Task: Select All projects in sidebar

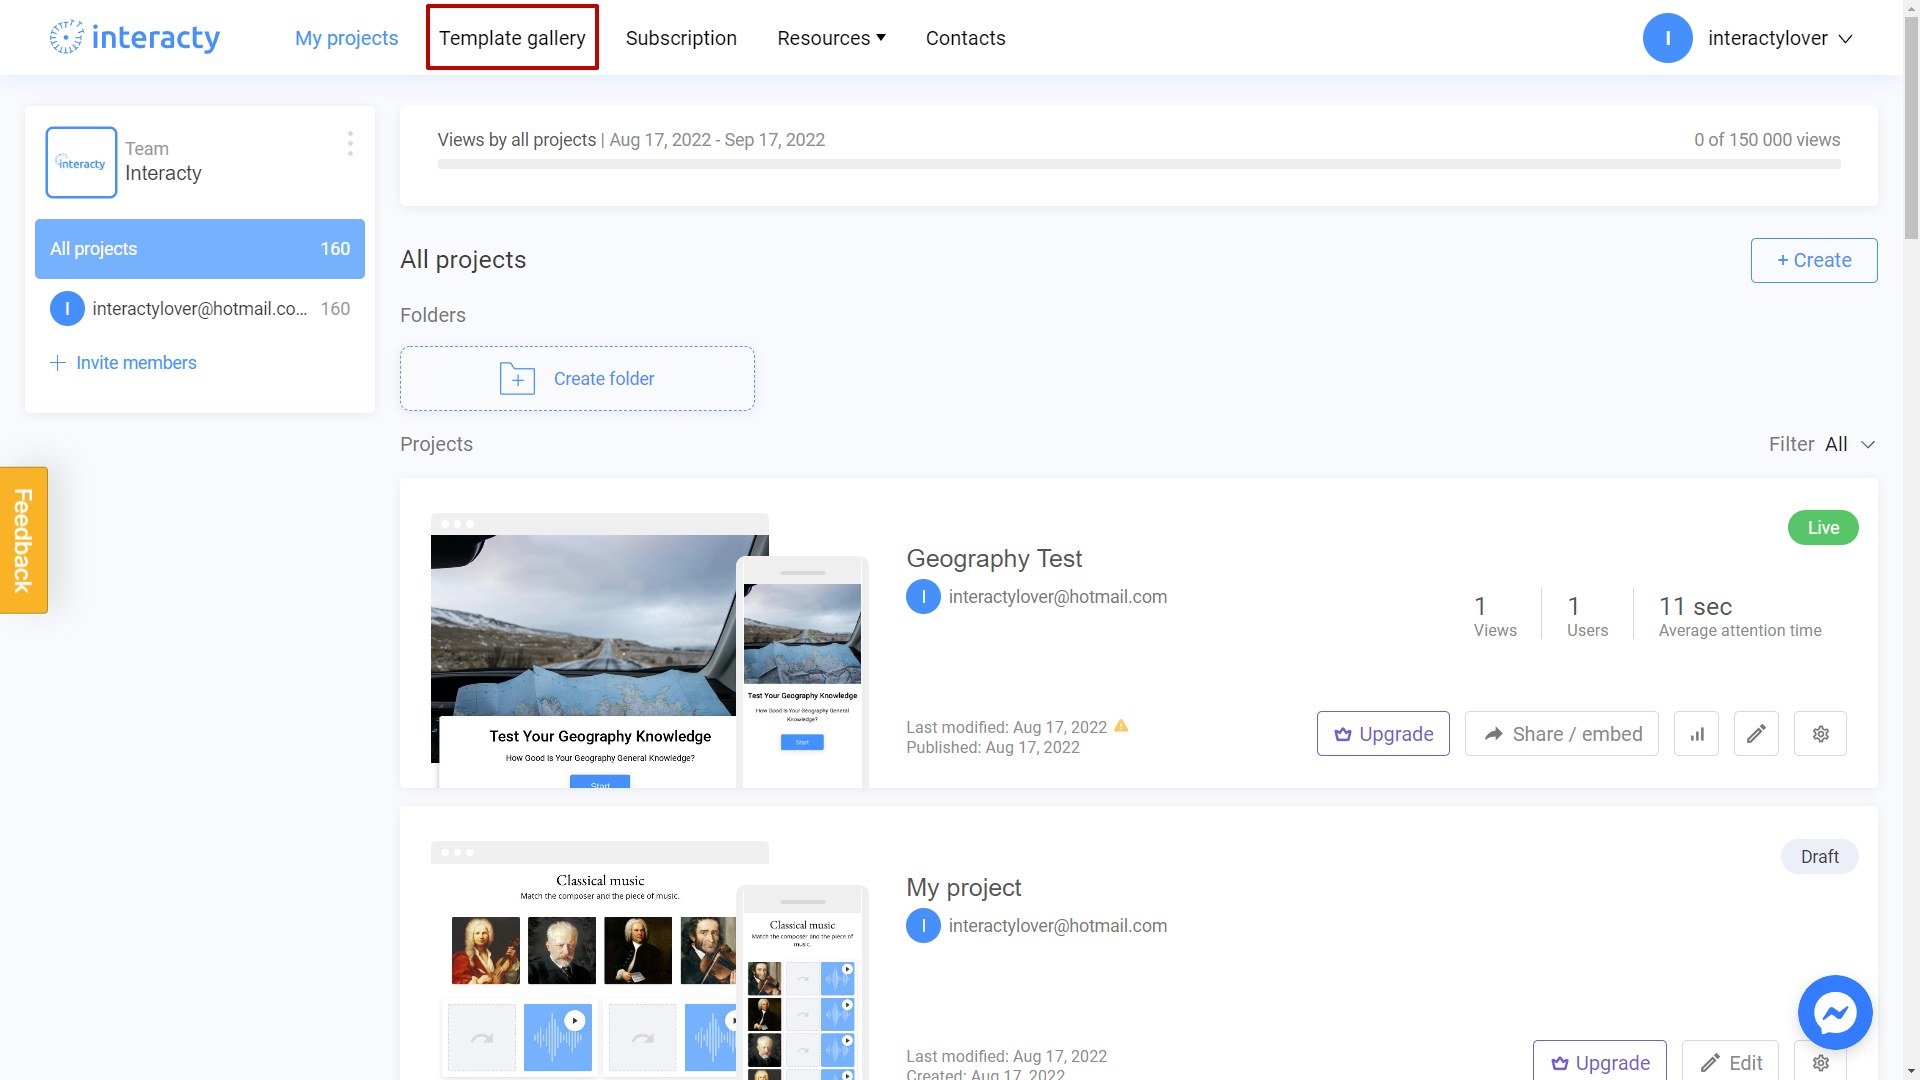Action: 200,249
